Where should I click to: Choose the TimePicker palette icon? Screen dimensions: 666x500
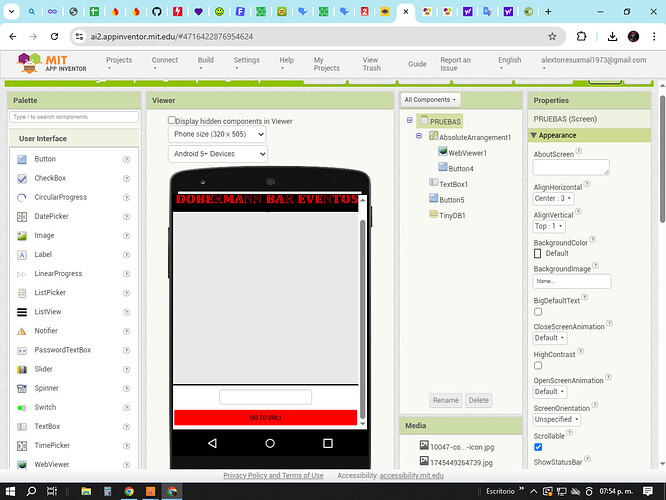click(22, 446)
